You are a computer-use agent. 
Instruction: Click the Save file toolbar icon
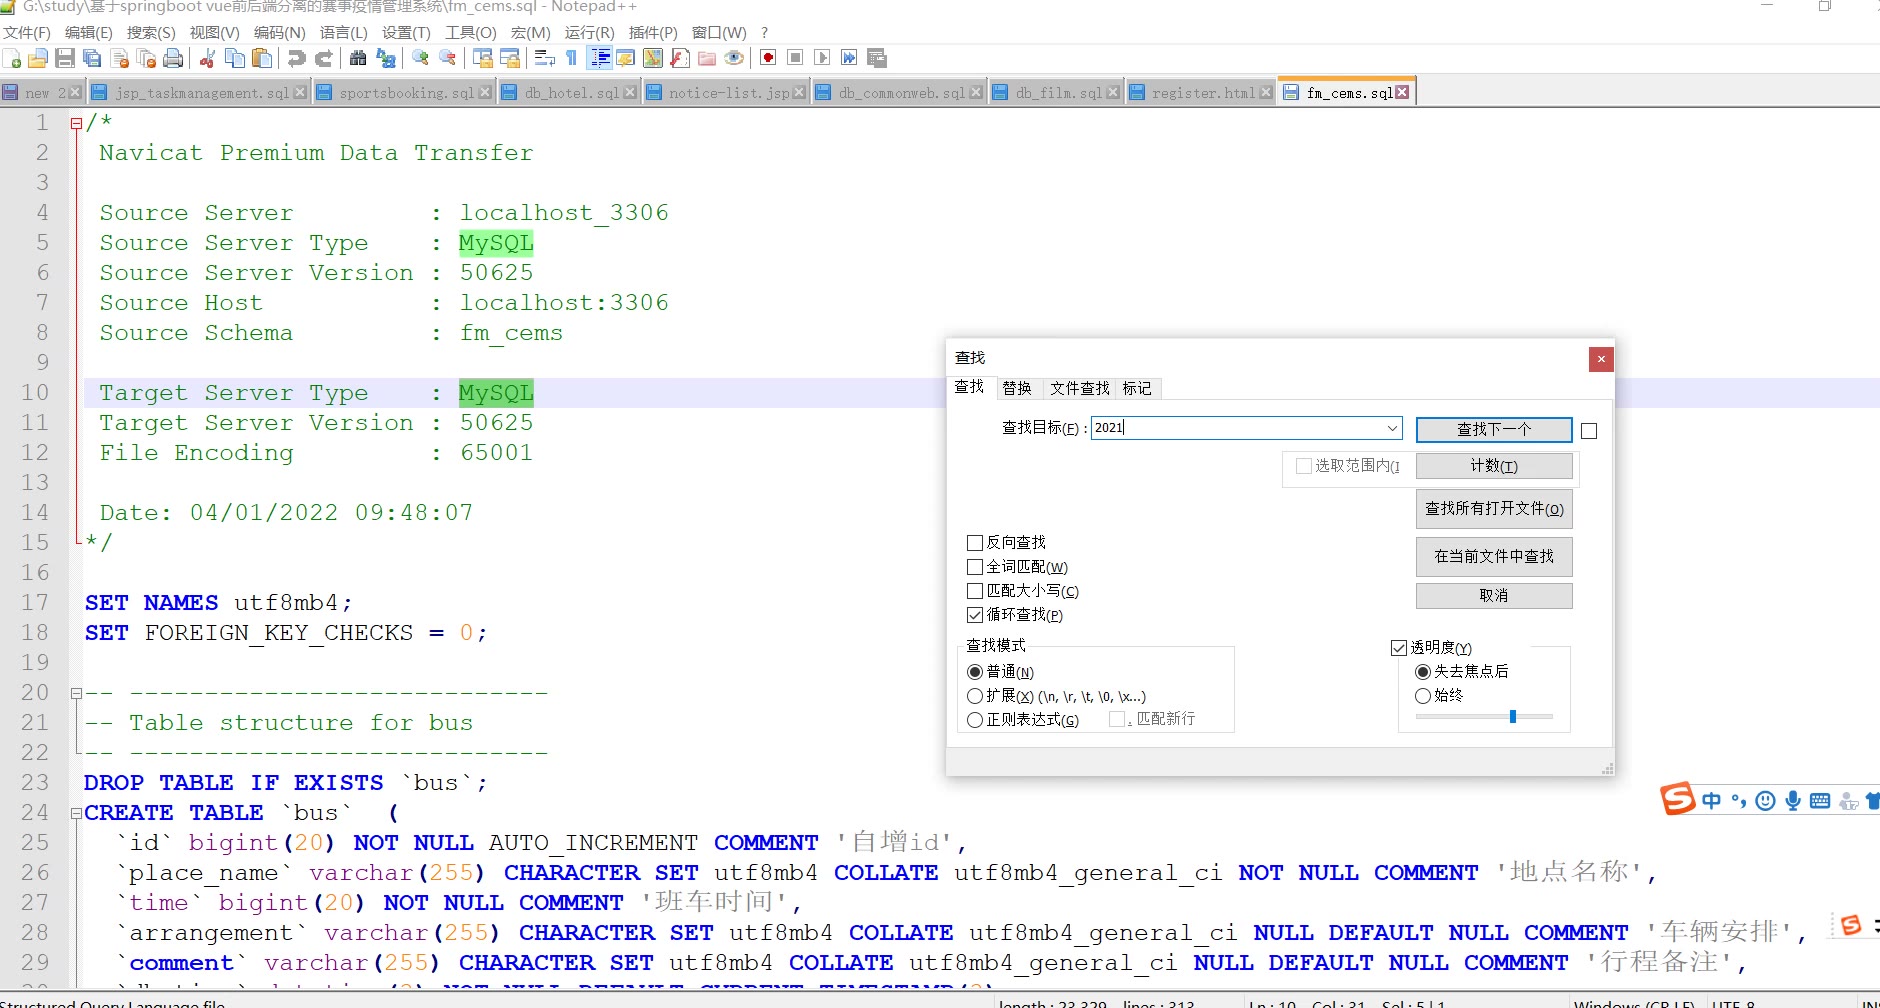(x=65, y=58)
